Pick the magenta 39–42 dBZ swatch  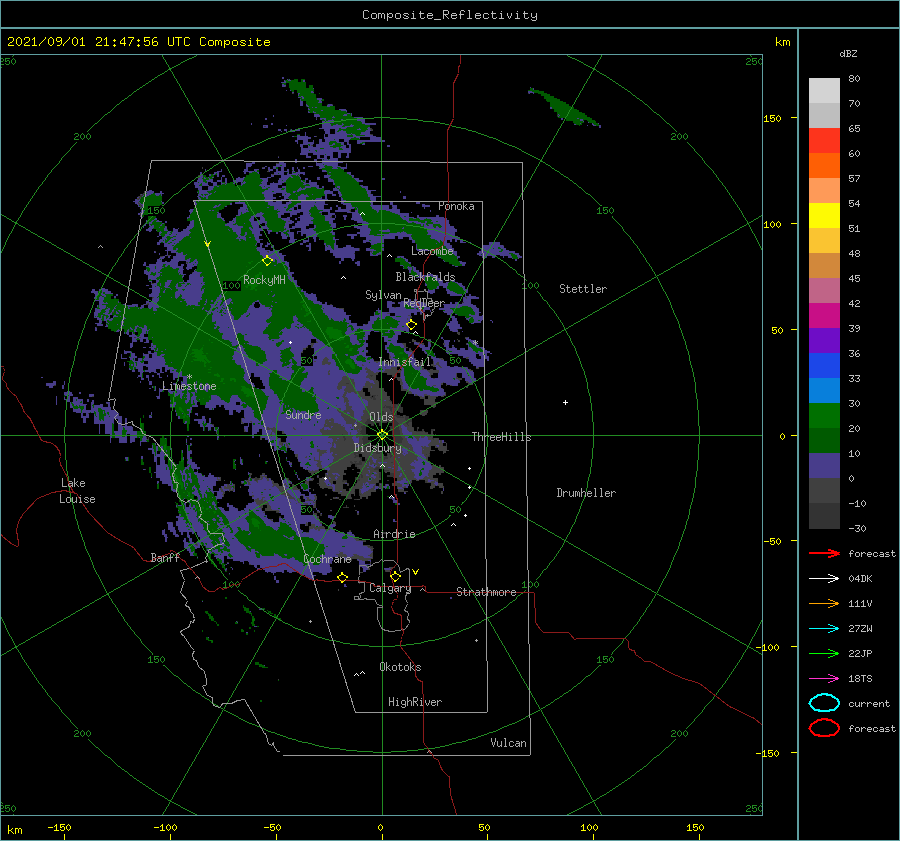point(824,316)
